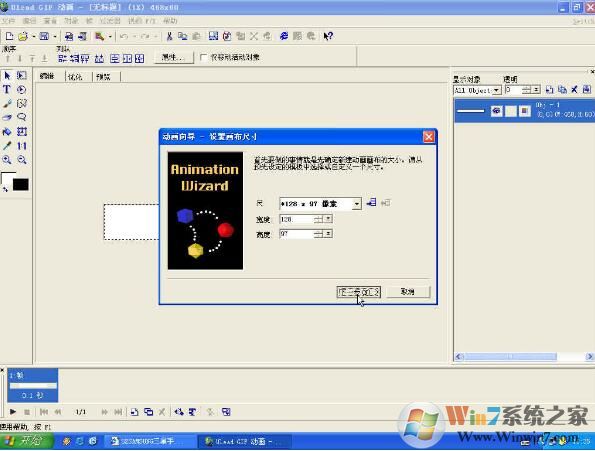This screenshot has height=451, width=595.
Task: Switch to the Ulead GIF taskbar button
Action: pyautogui.click(x=244, y=442)
